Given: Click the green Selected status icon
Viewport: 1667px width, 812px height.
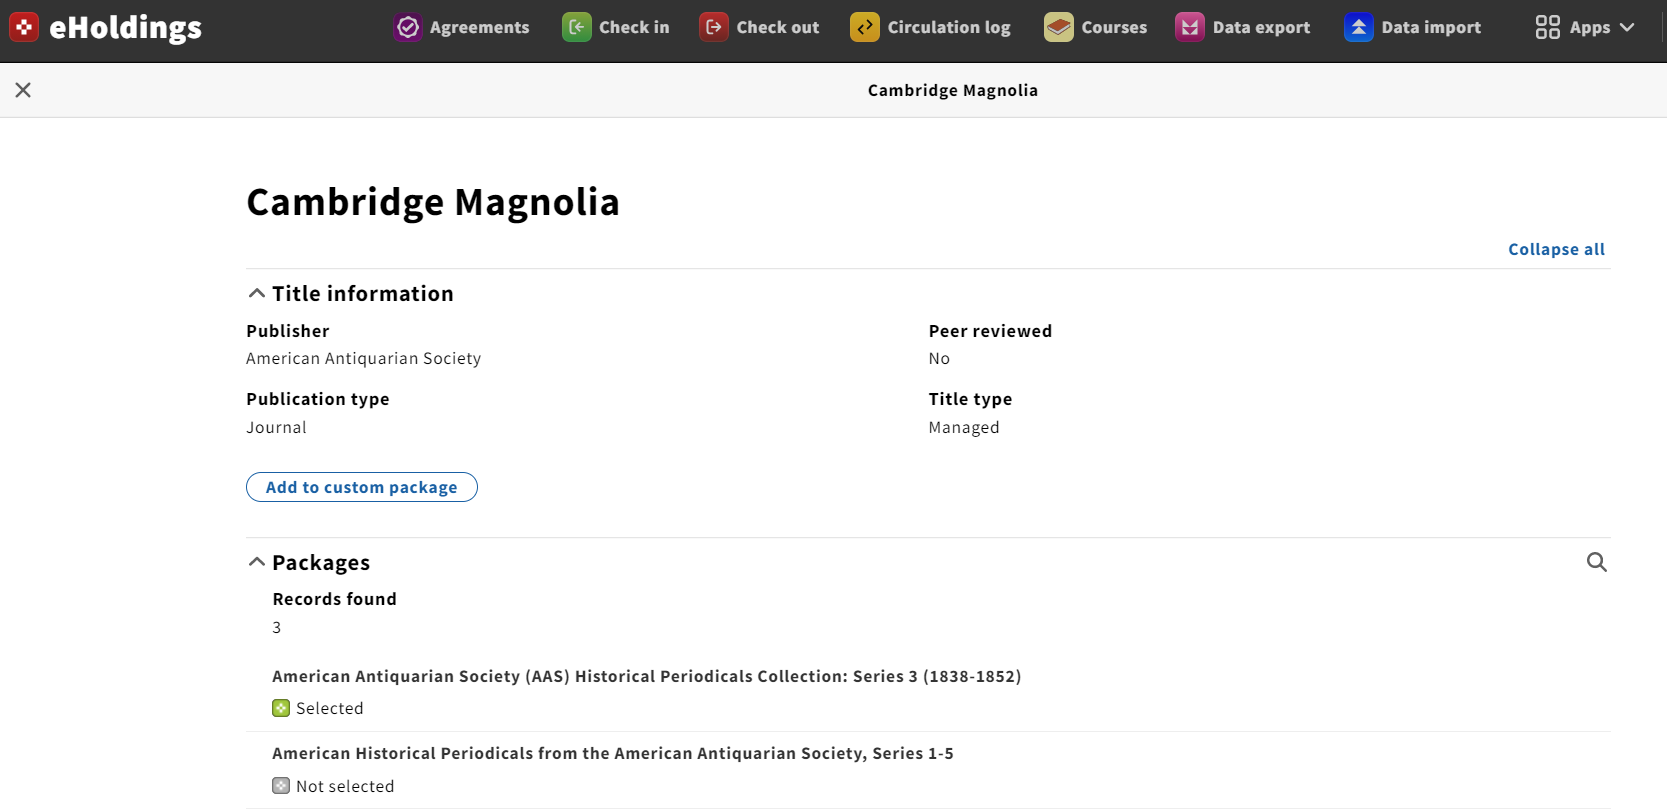Looking at the screenshot, I should [281, 708].
